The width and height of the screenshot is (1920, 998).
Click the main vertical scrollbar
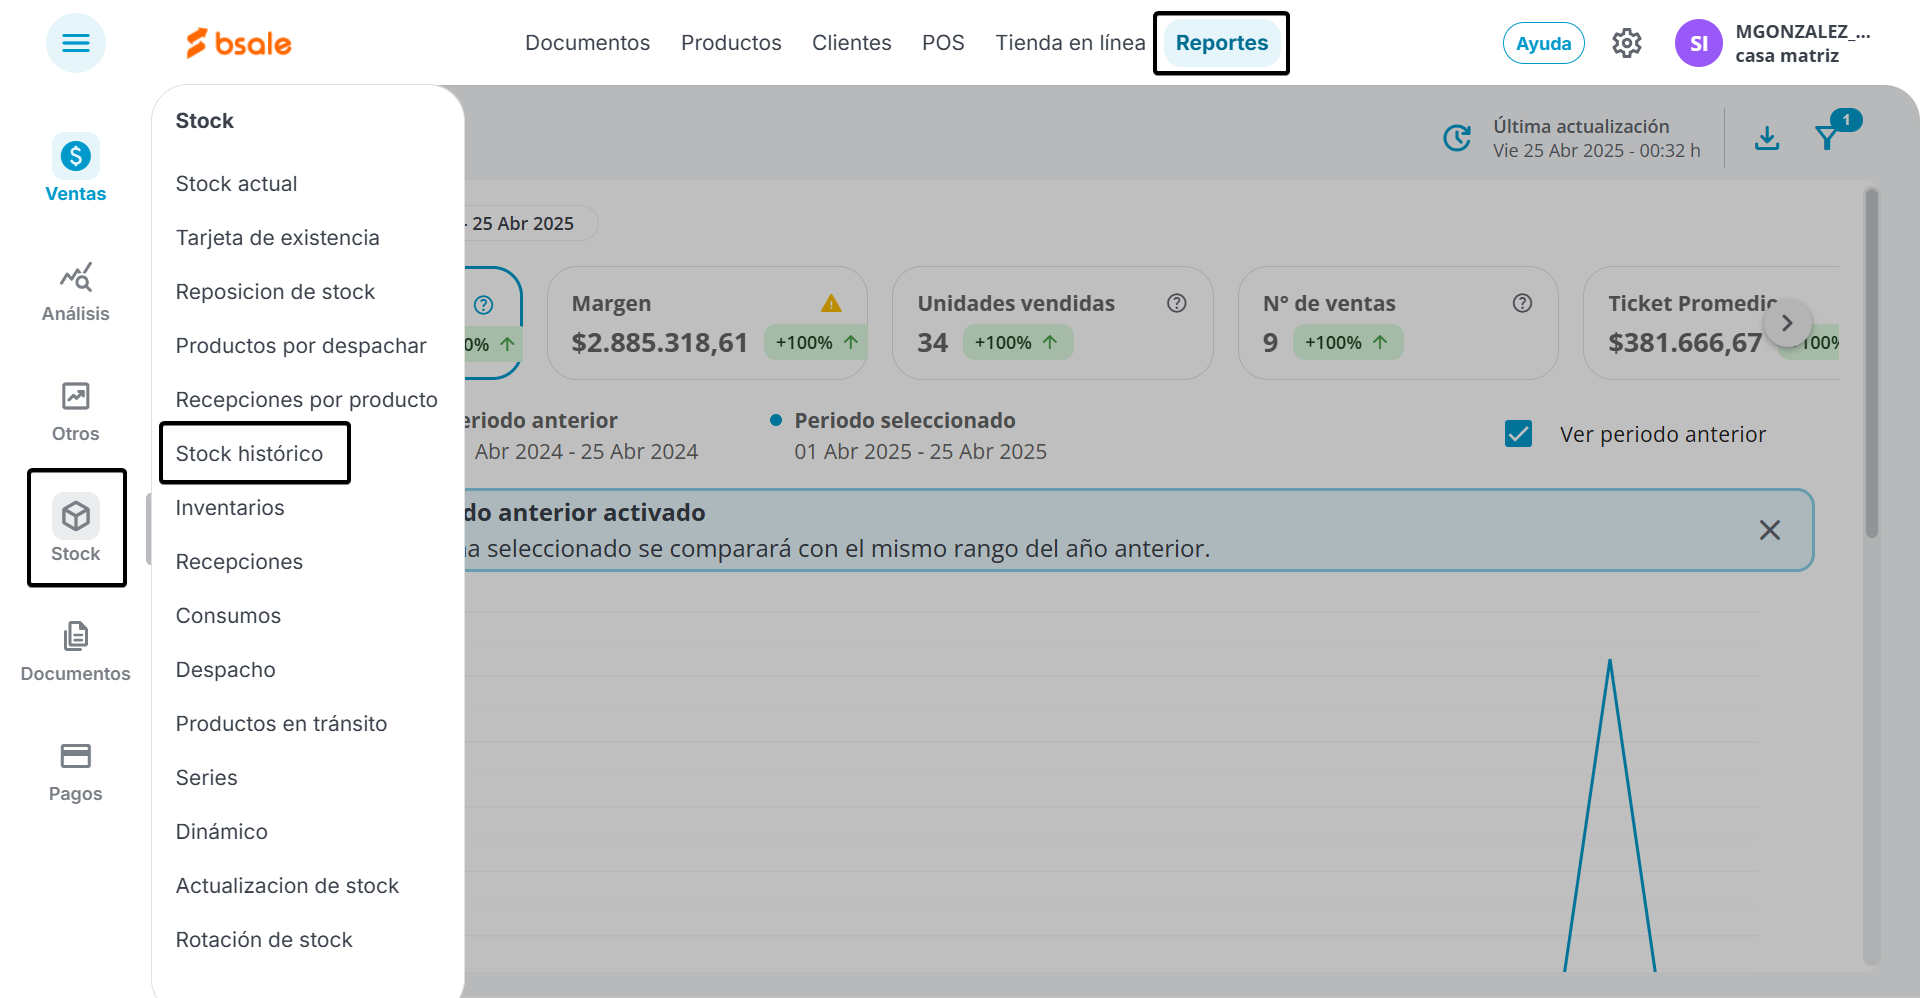pyautogui.click(x=1871, y=363)
